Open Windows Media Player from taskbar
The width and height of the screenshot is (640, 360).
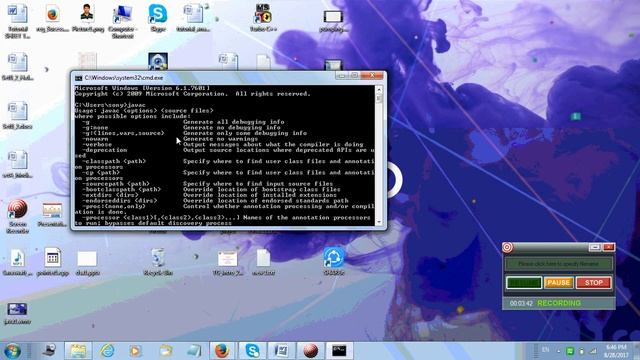136,351
